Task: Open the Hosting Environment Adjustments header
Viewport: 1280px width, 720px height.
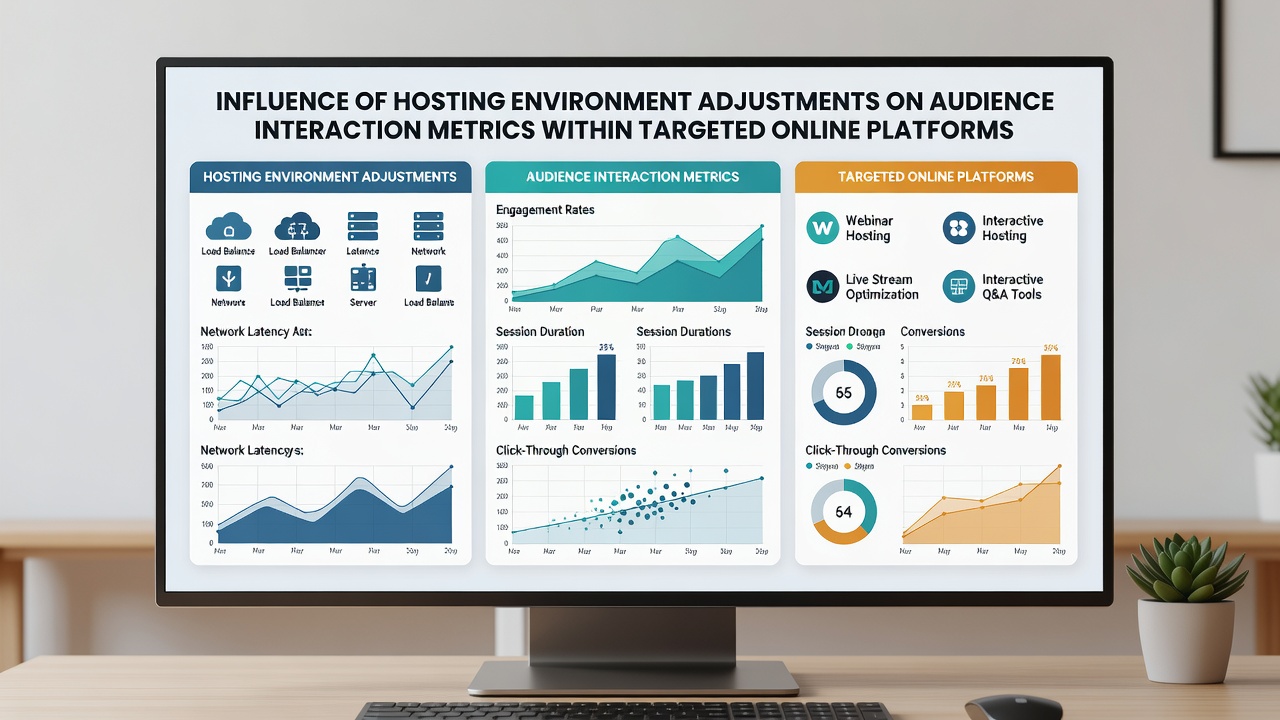Action: point(330,177)
